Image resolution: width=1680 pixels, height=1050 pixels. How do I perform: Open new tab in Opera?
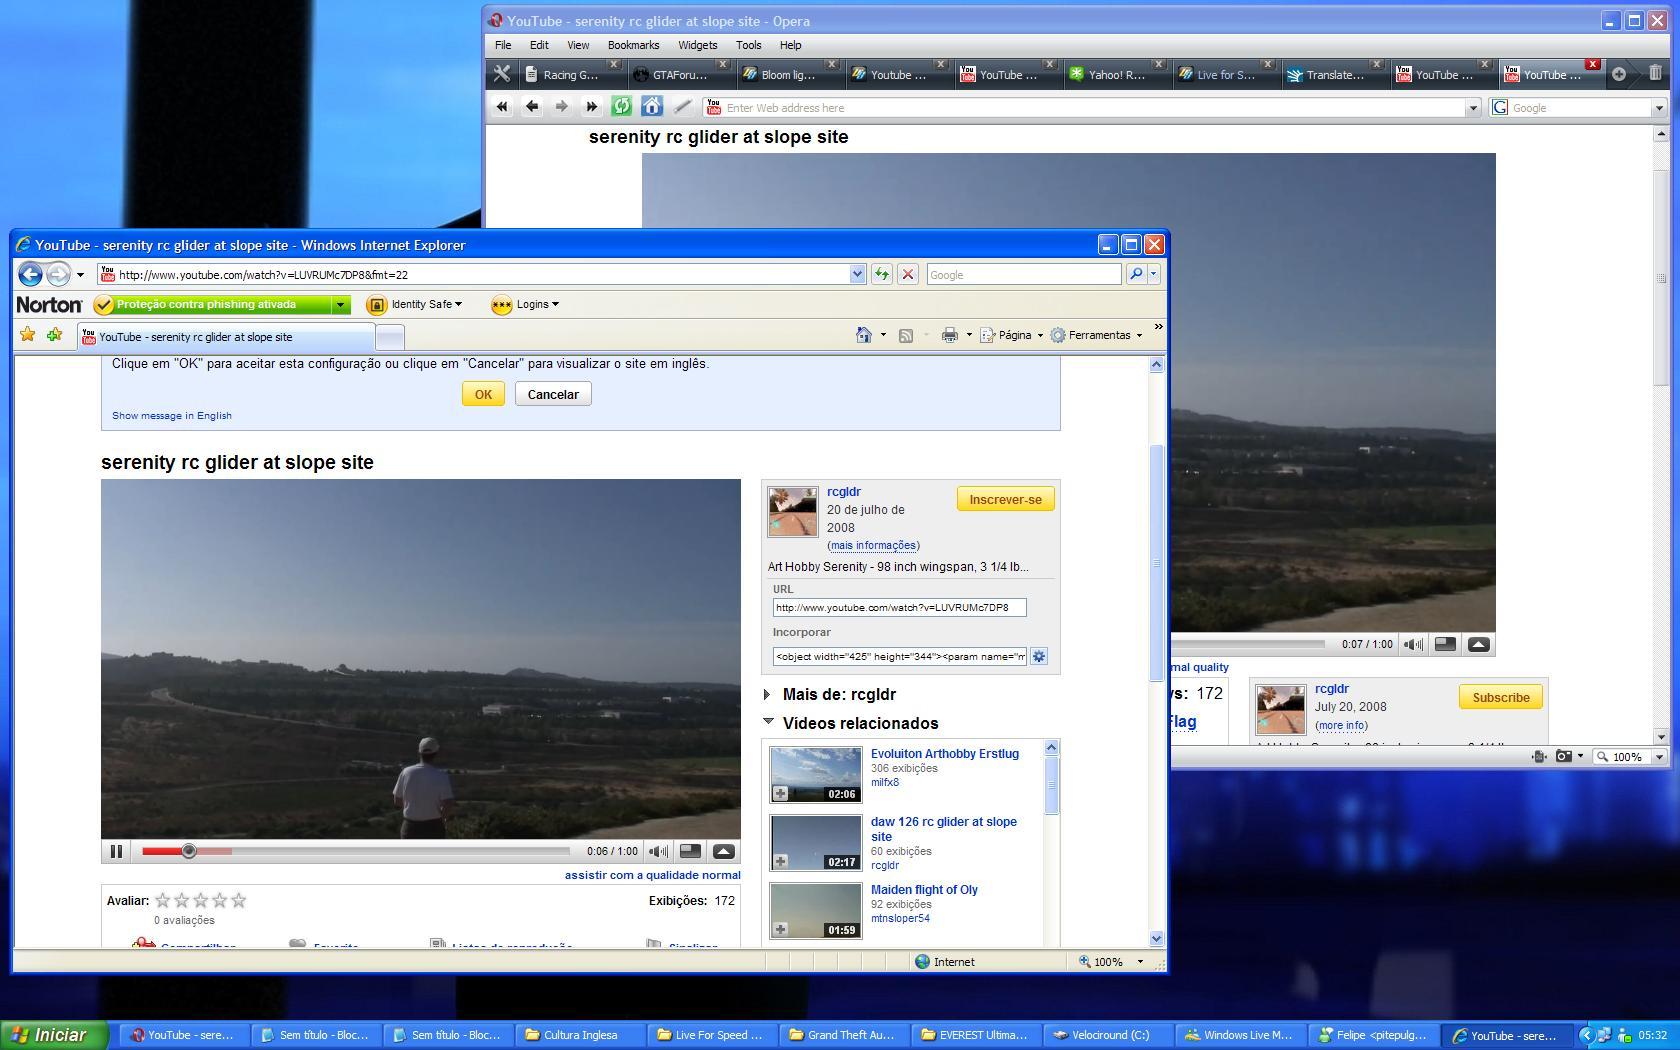(1619, 74)
